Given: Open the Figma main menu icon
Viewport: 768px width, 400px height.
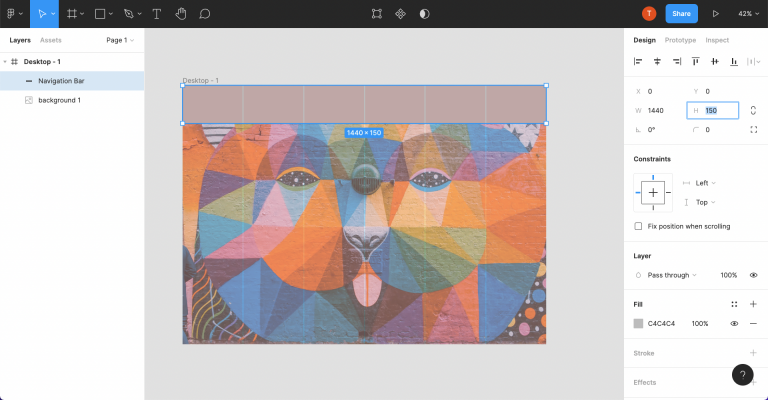Looking at the screenshot, I should point(13,14).
